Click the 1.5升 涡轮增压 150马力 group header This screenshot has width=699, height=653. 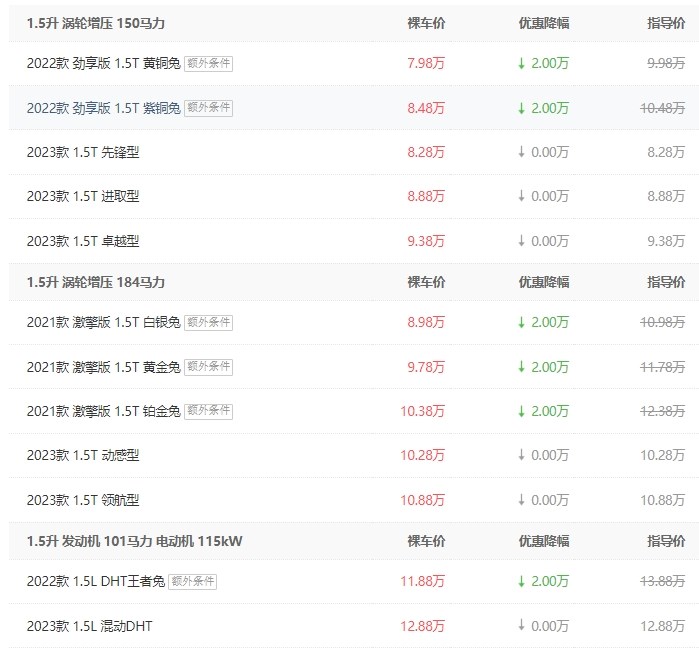coord(96,23)
